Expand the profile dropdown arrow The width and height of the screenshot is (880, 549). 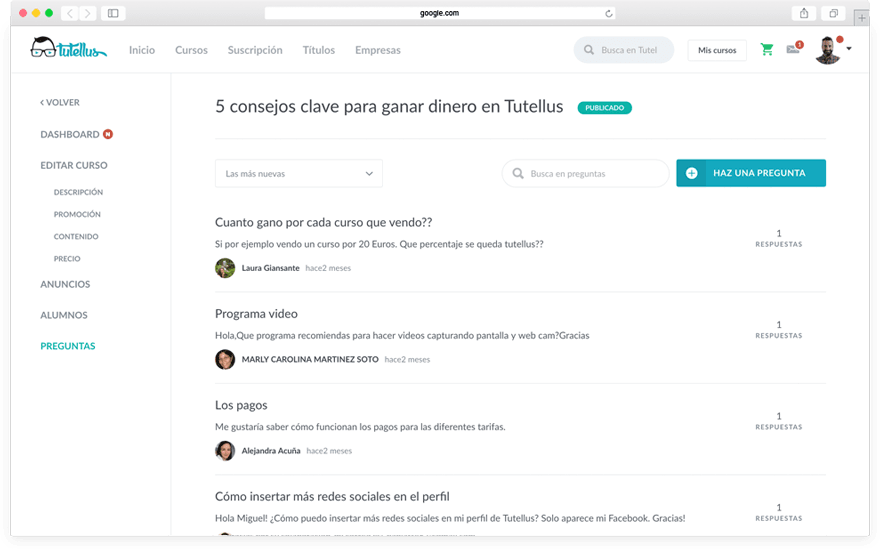pyautogui.click(x=849, y=49)
